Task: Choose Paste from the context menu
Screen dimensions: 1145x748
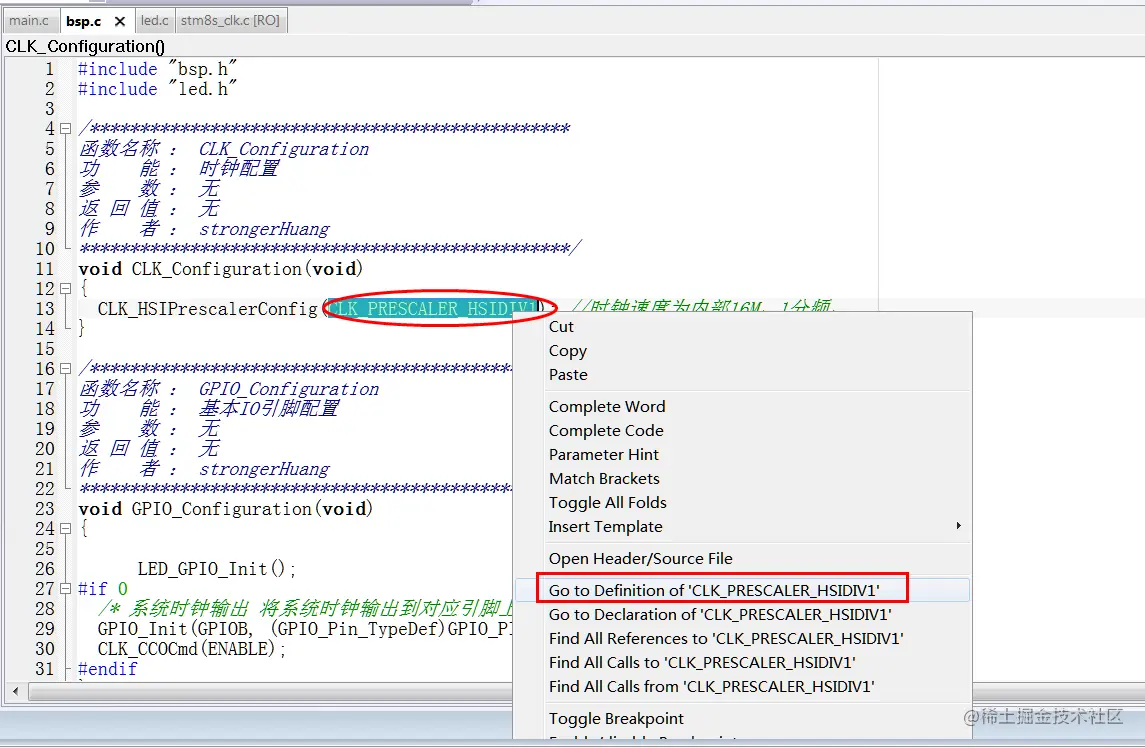Action: tap(743, 375)
